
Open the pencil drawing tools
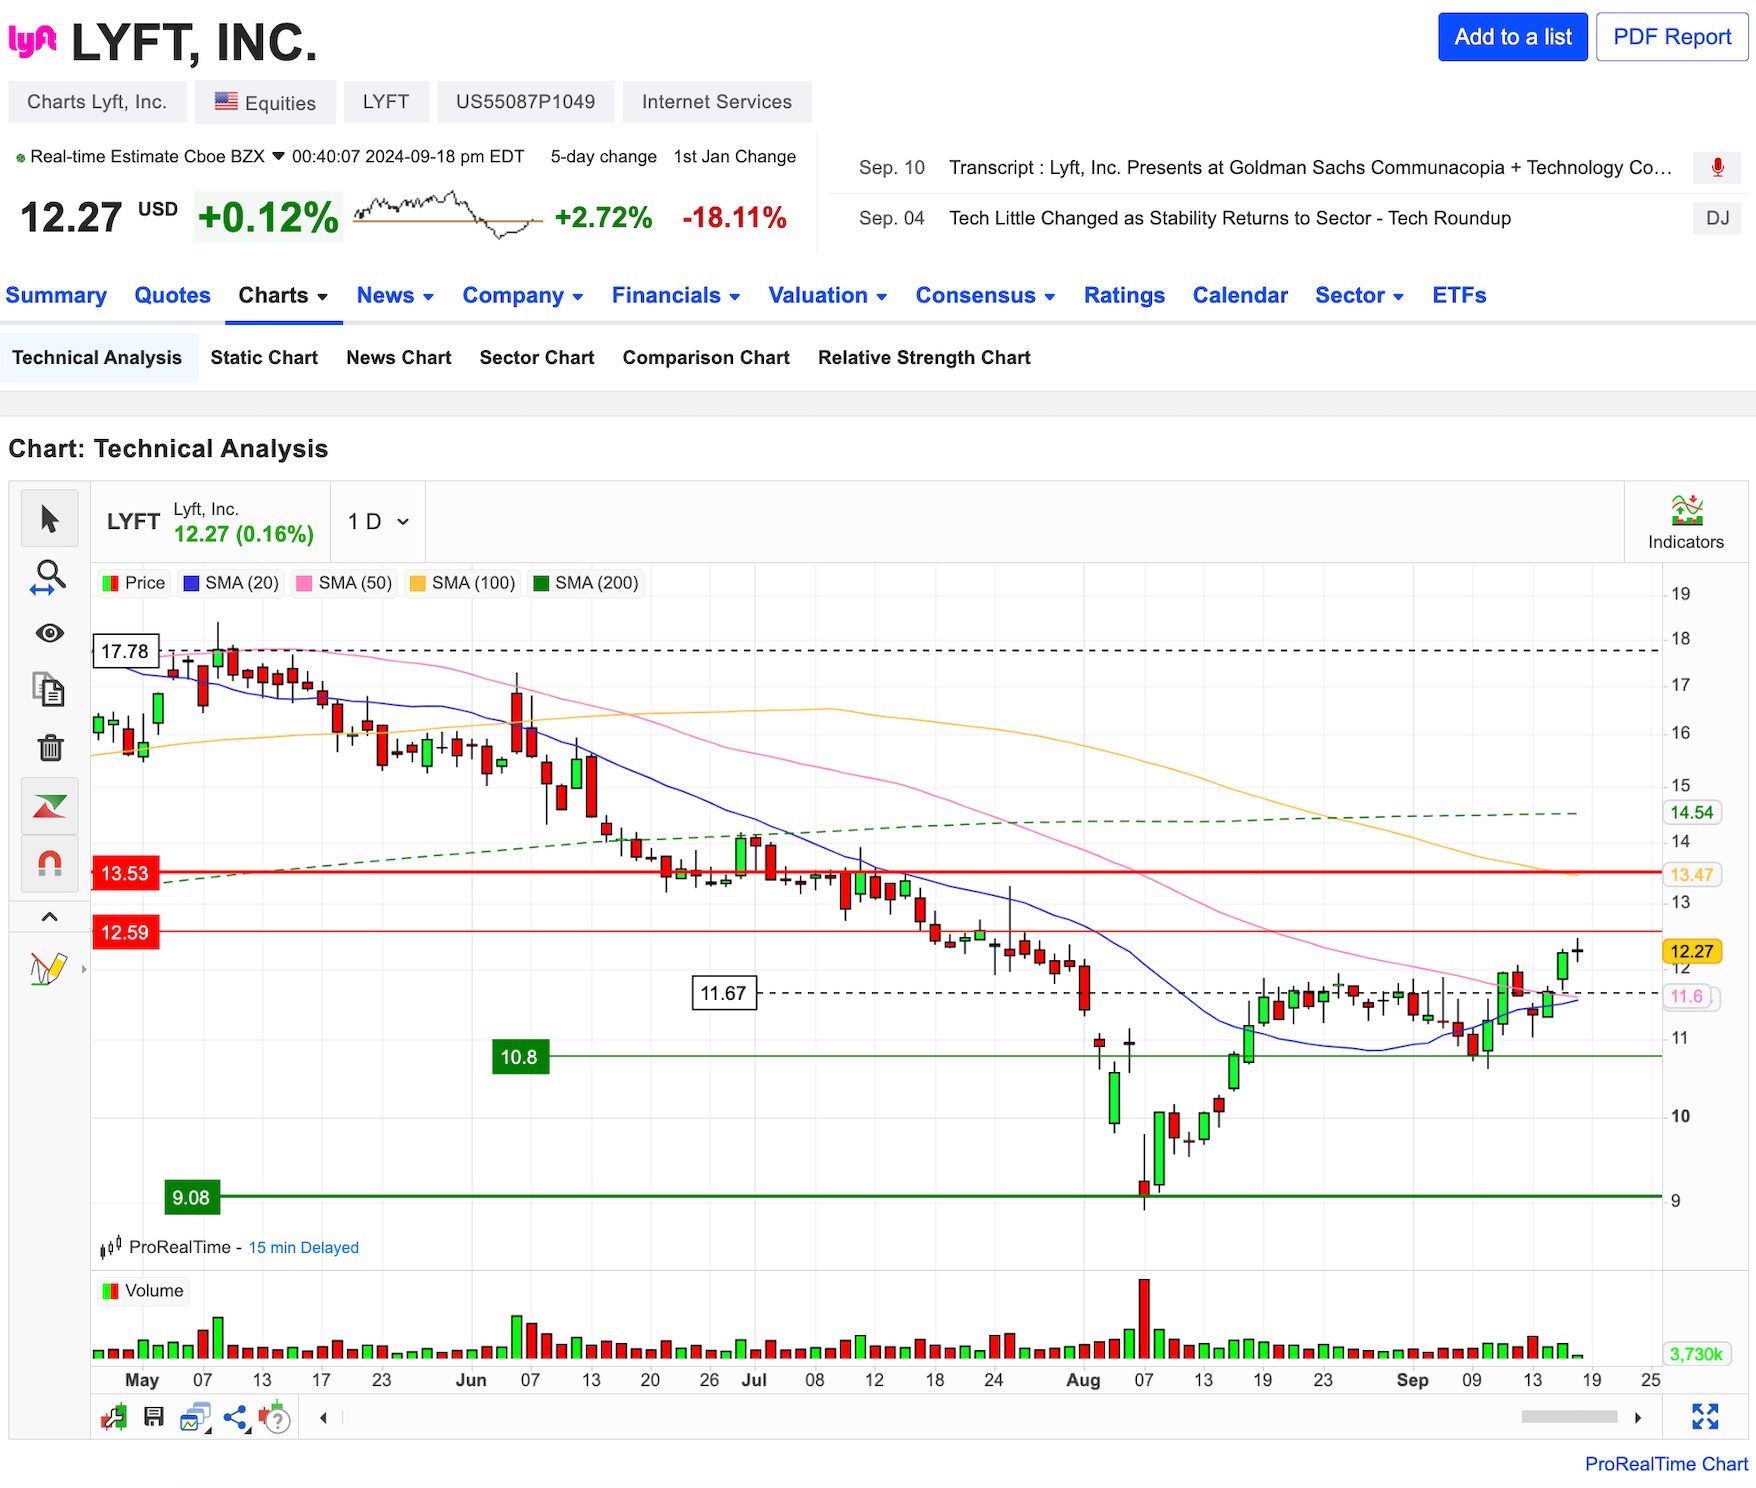click(x=49, y=968)
